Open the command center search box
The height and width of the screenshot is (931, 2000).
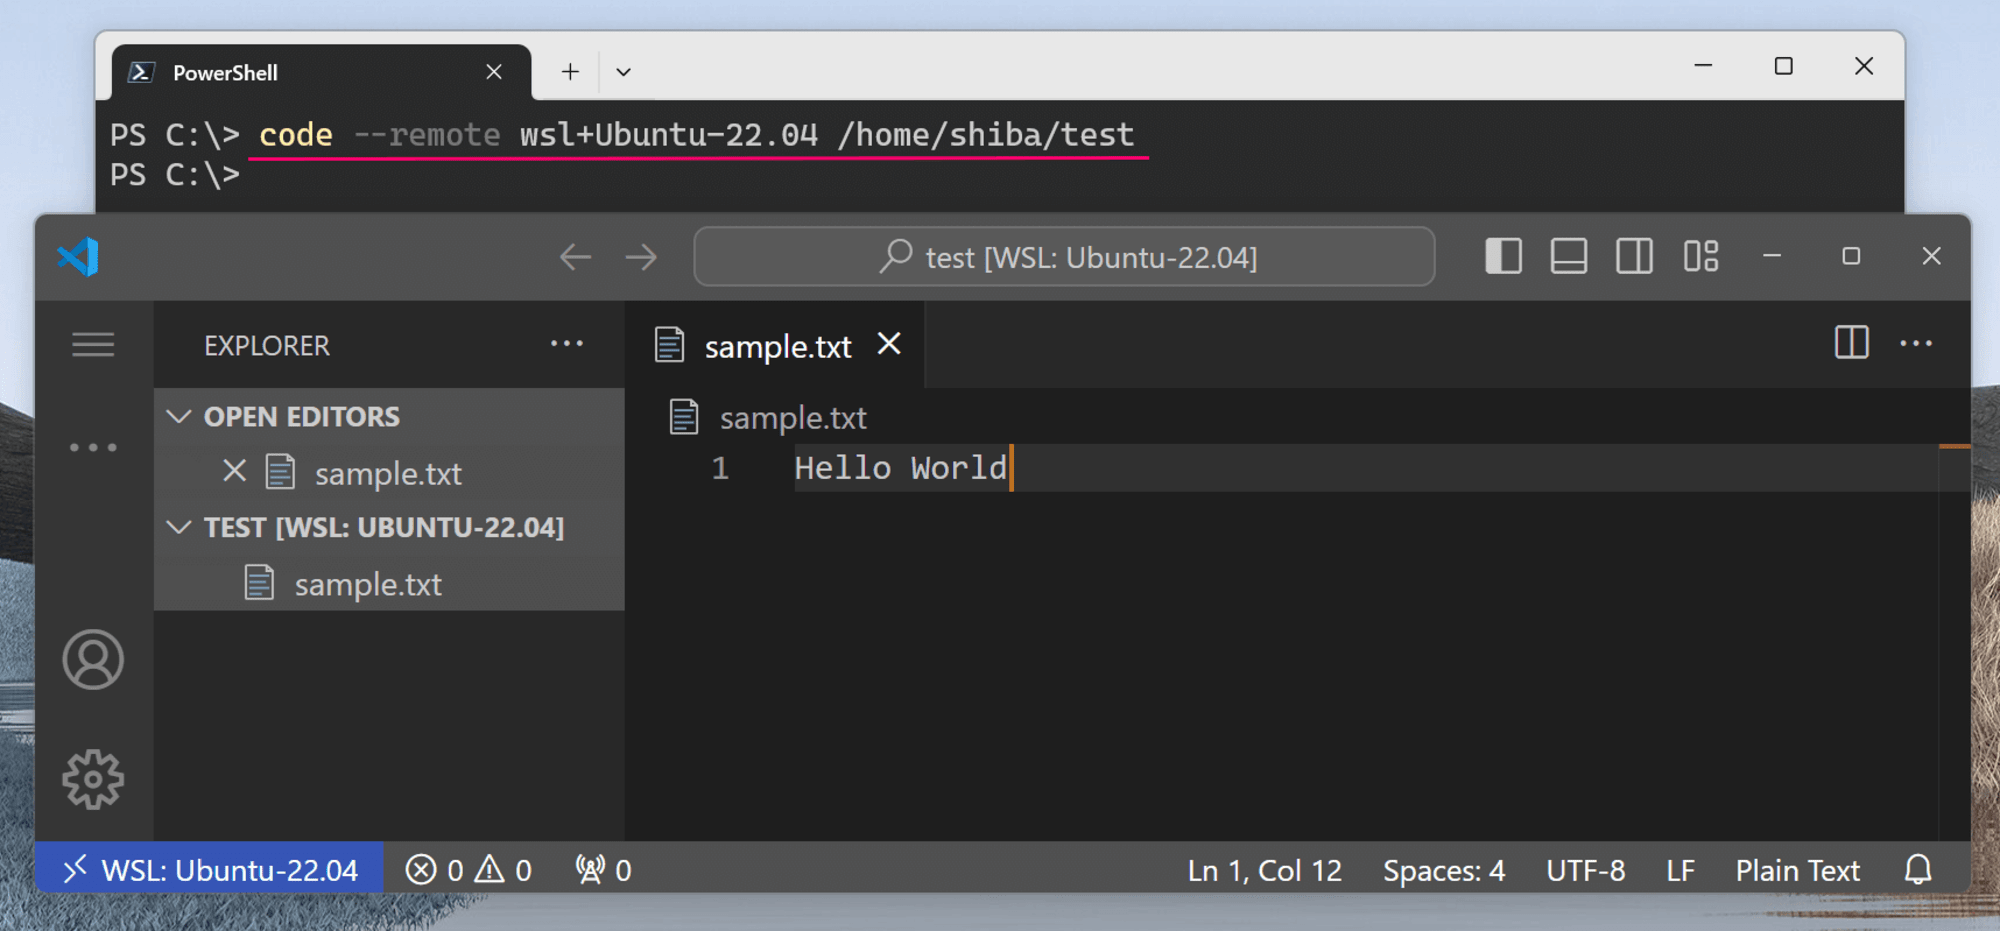click(1064, 257)
